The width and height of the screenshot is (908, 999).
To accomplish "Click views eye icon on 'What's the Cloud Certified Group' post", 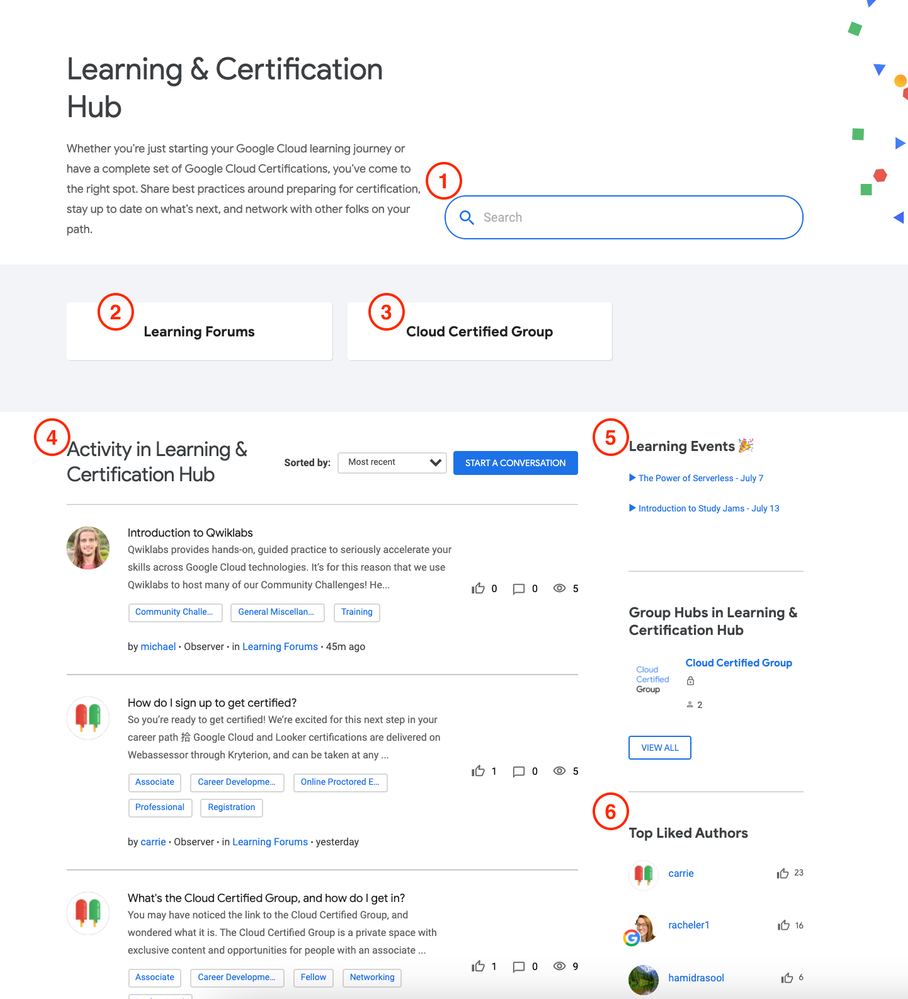I will pos(559,966).
